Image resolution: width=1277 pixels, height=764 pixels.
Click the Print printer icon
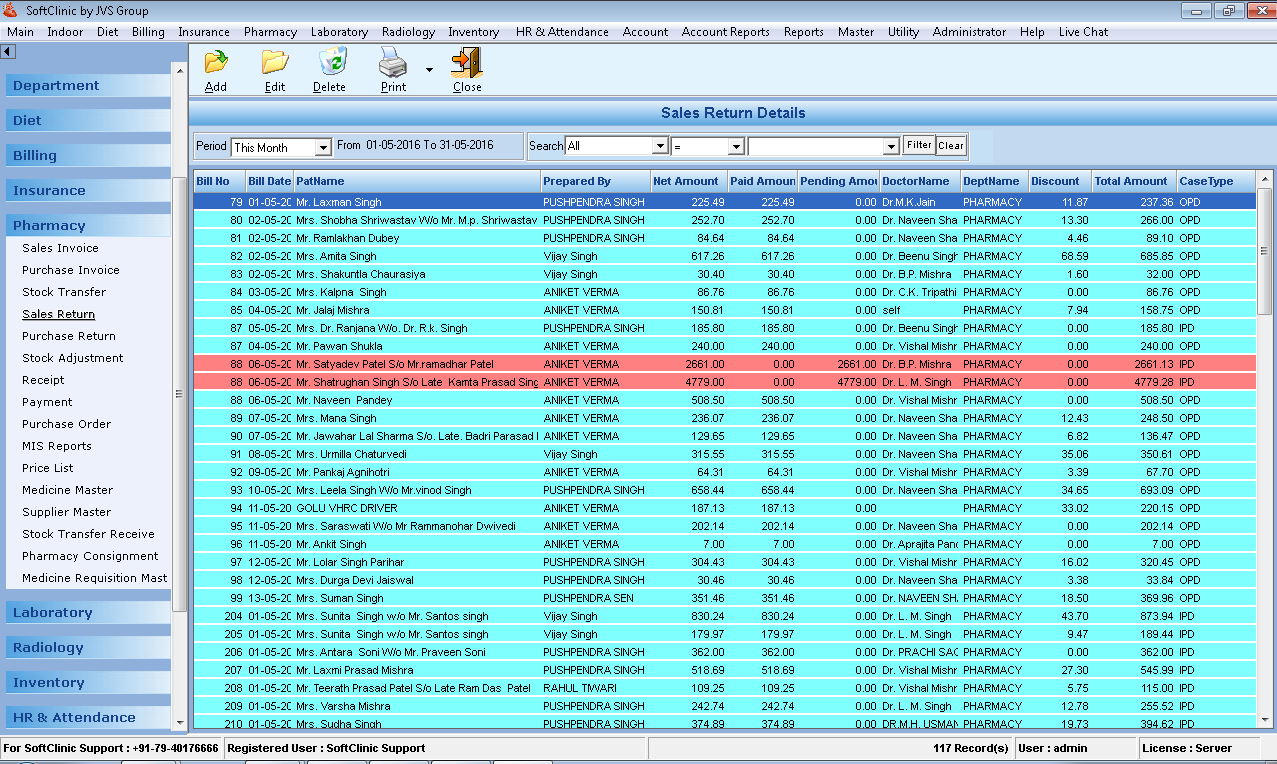(x=393, y=63)
